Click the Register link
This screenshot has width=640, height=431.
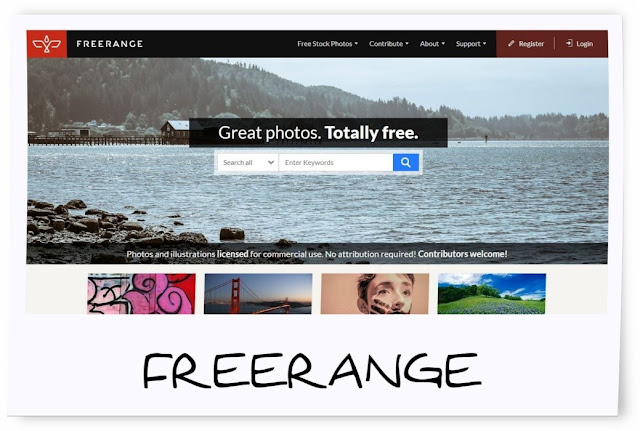531,44
